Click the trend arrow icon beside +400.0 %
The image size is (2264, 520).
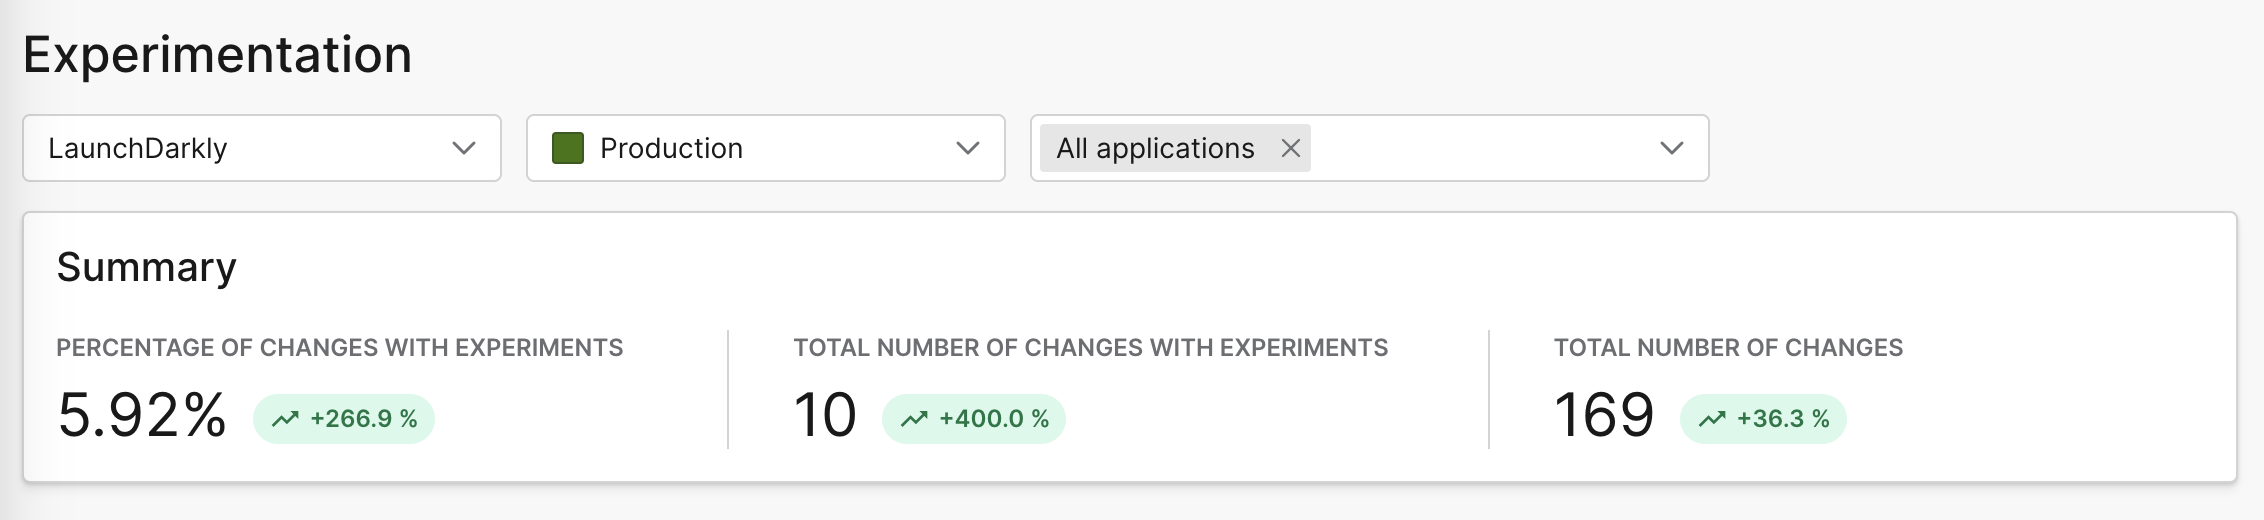click(x=914, y=419)
